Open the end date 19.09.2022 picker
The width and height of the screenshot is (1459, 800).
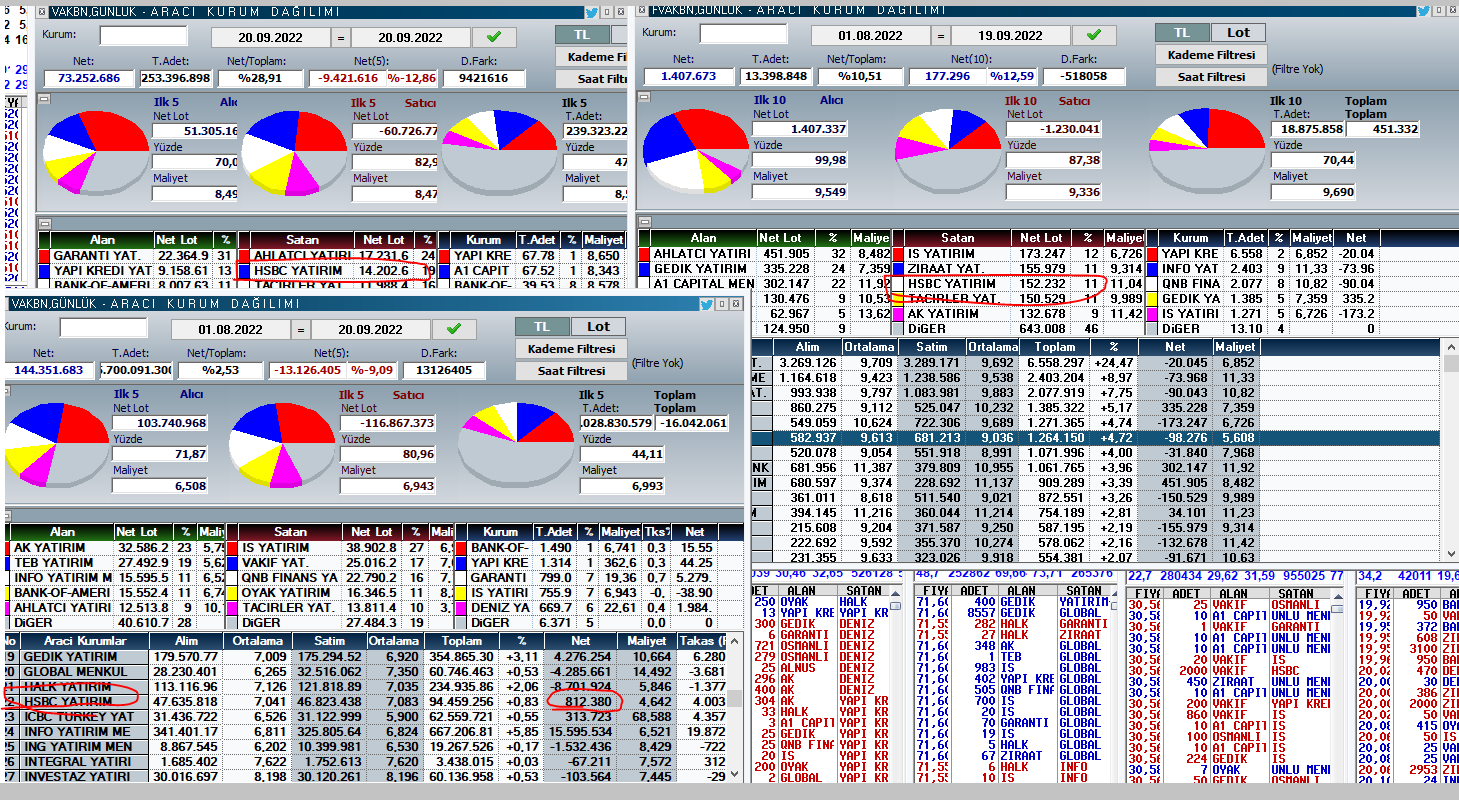tap(1011, 35)
